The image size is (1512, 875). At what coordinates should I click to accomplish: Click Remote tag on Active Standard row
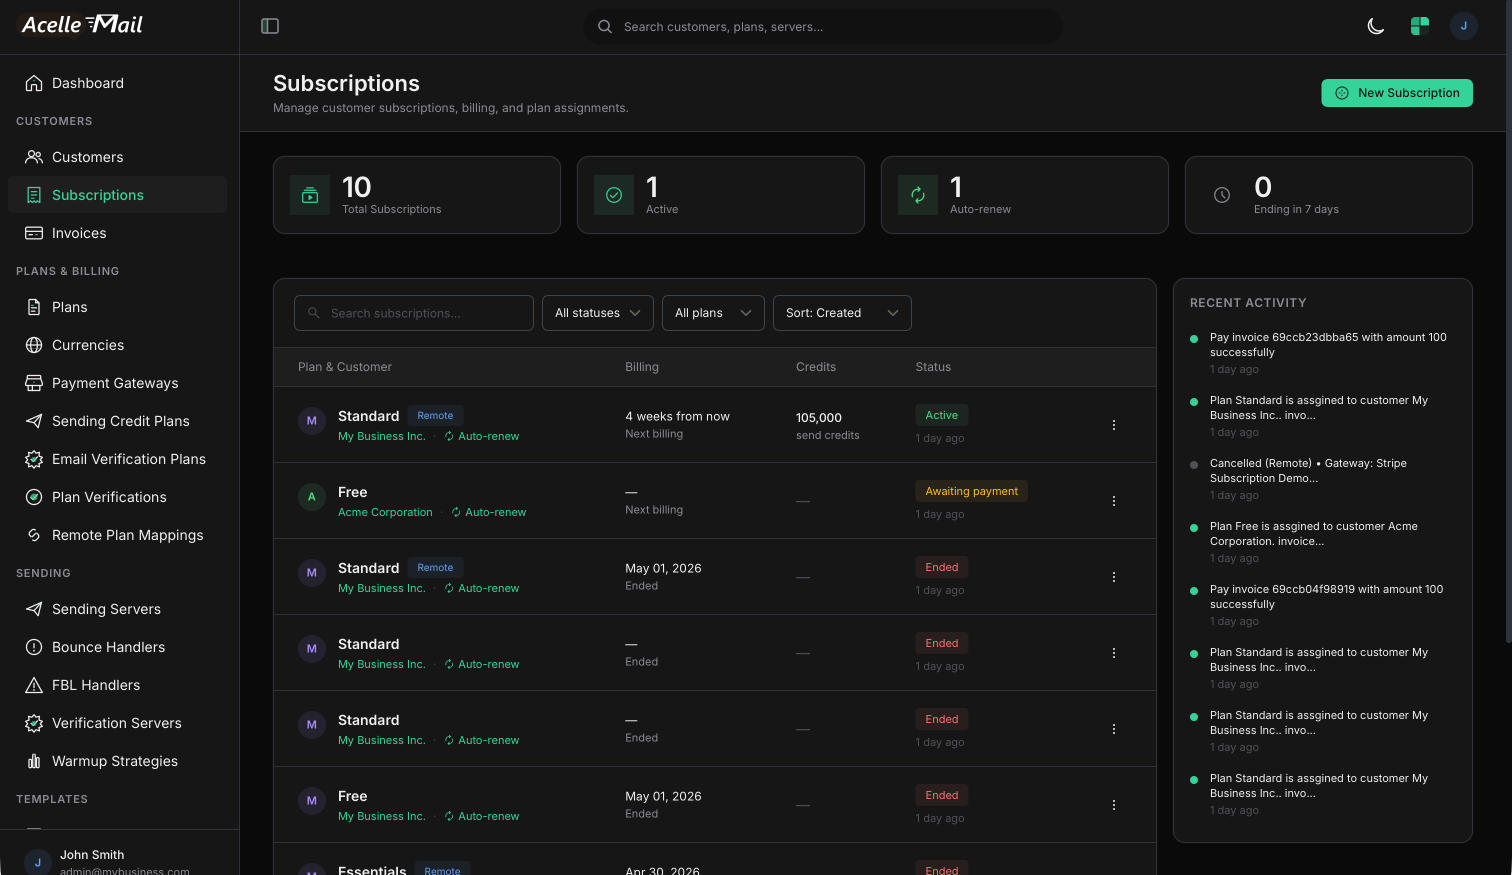[x=435, y=416]
